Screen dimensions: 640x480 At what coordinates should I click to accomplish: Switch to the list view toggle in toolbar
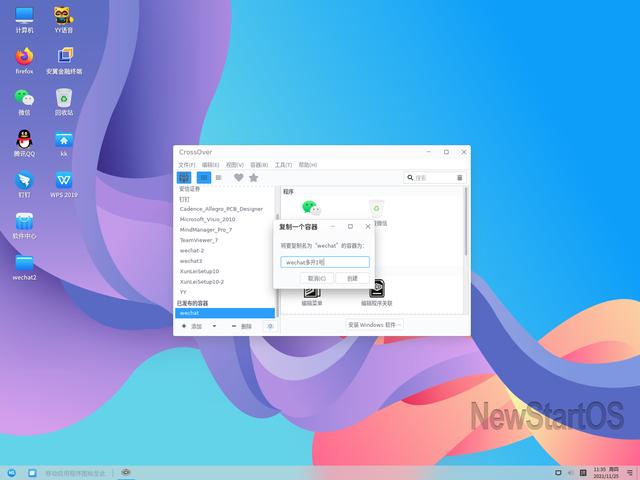coord(218,177)
